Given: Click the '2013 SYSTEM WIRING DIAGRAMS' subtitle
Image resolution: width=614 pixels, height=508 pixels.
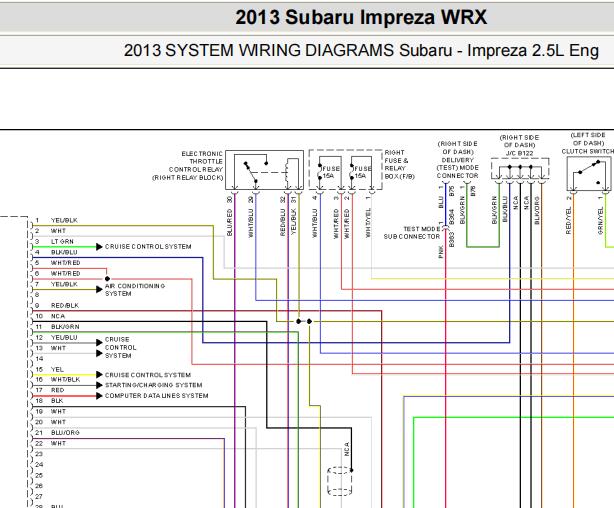Looking at the screenshot, I should point(258,51).
